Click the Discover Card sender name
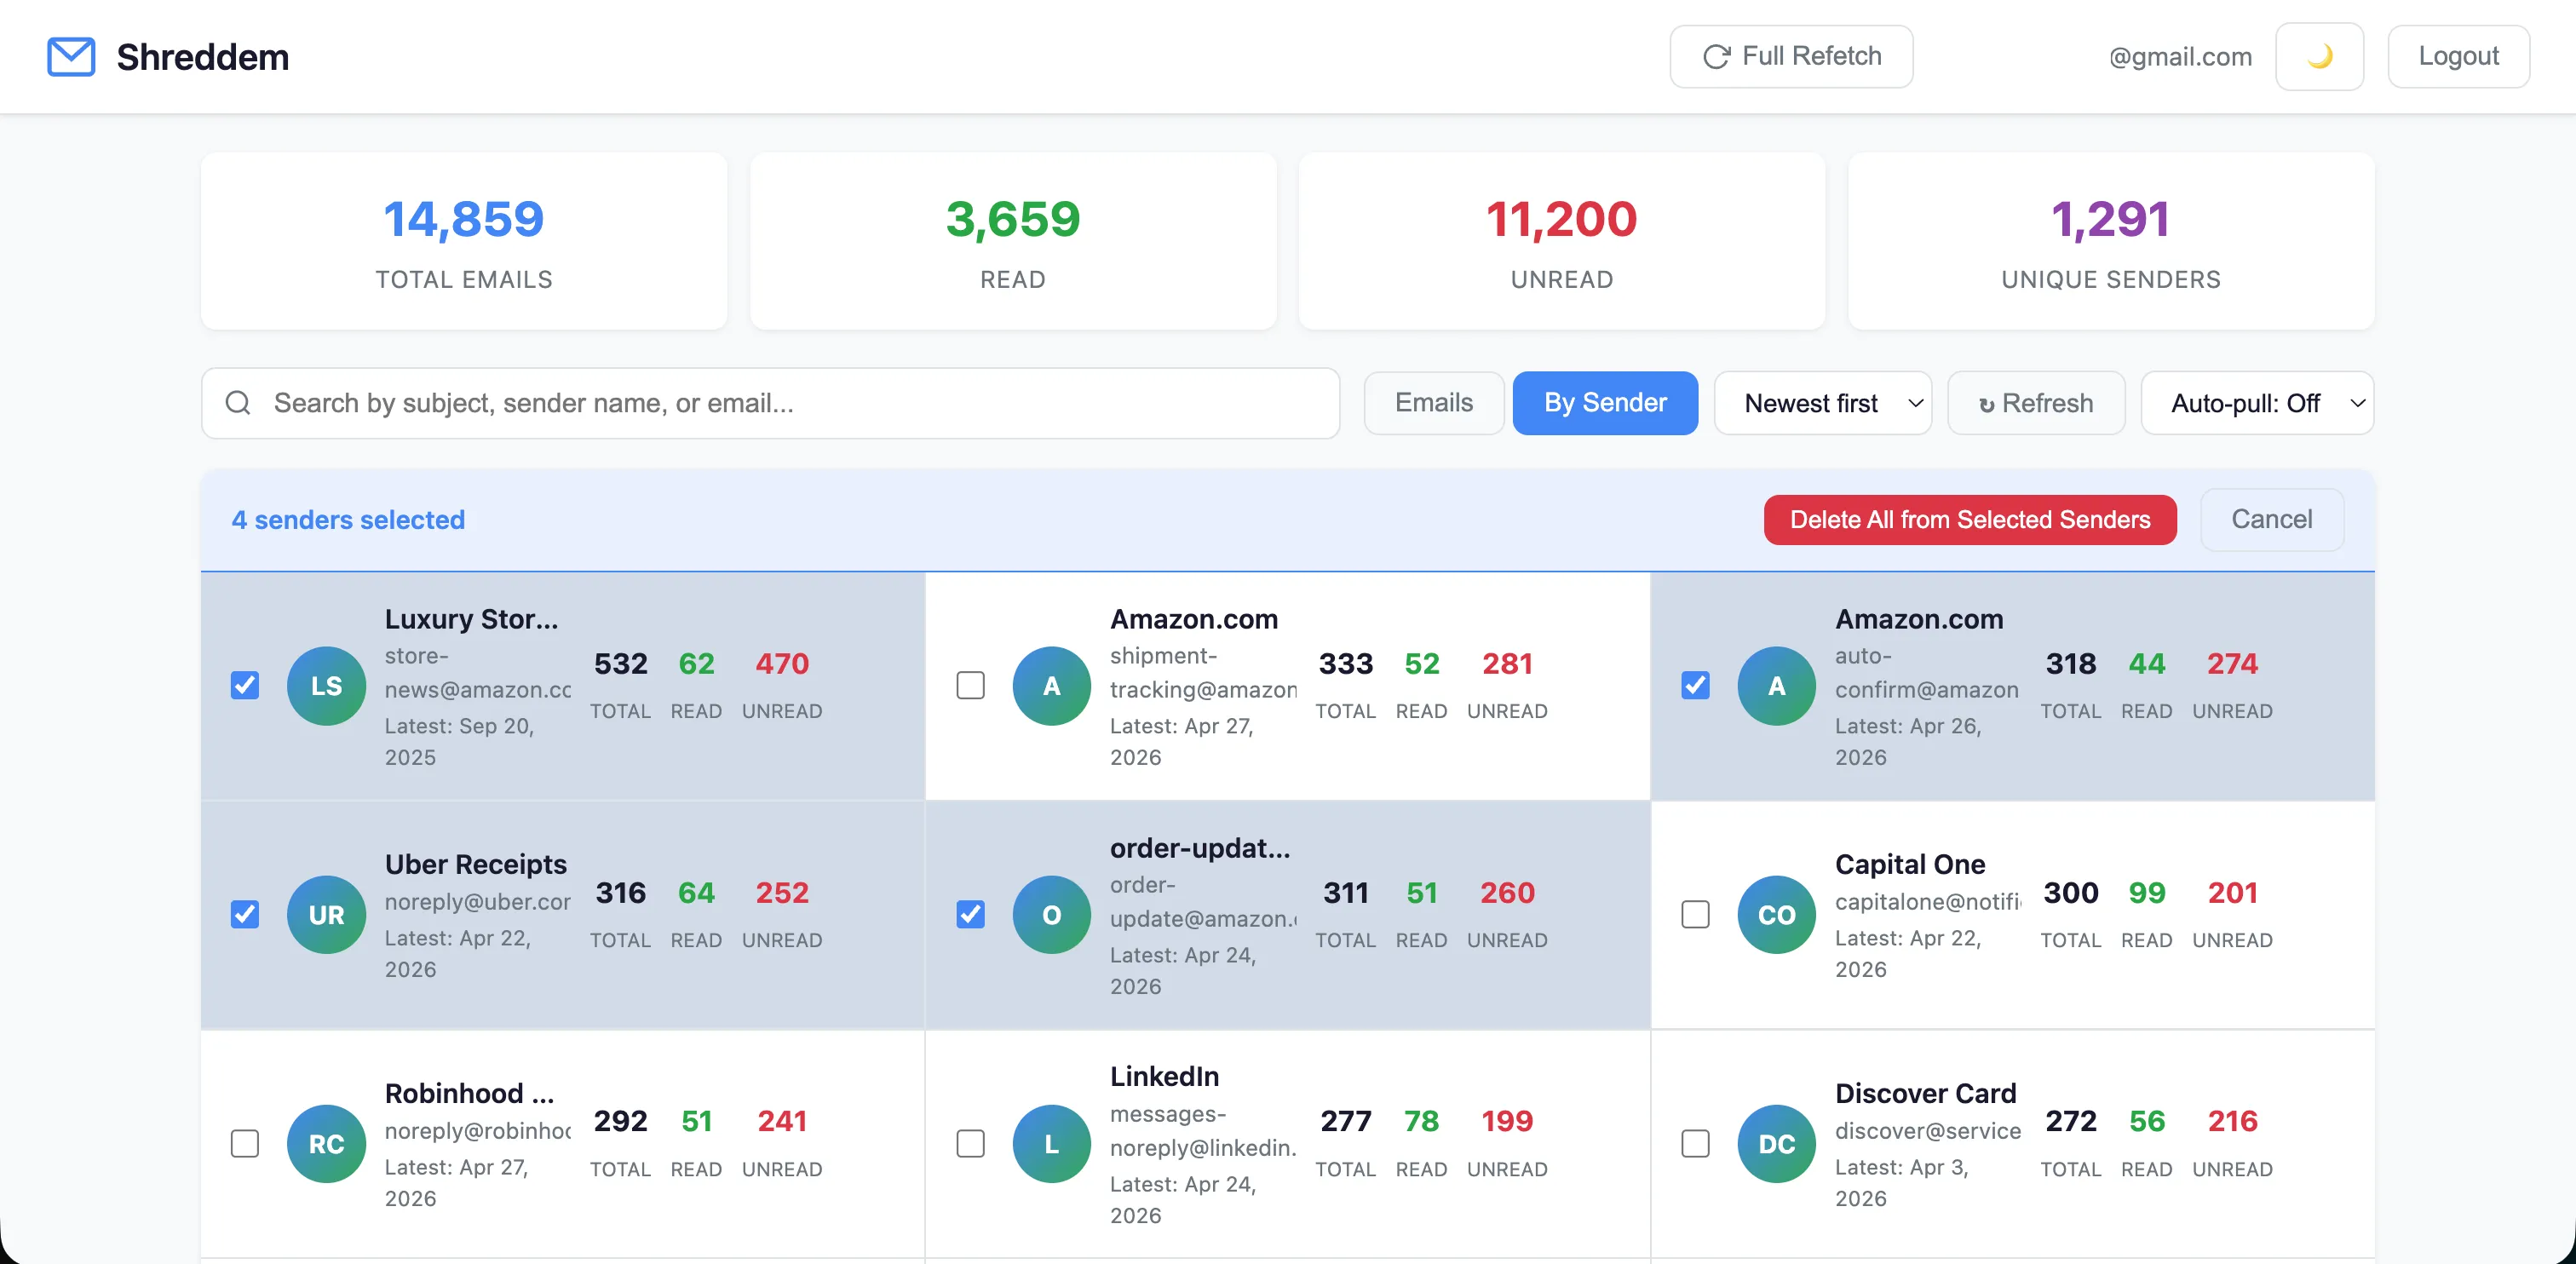The image size is (2576, 1264). click(1926, 1093)
